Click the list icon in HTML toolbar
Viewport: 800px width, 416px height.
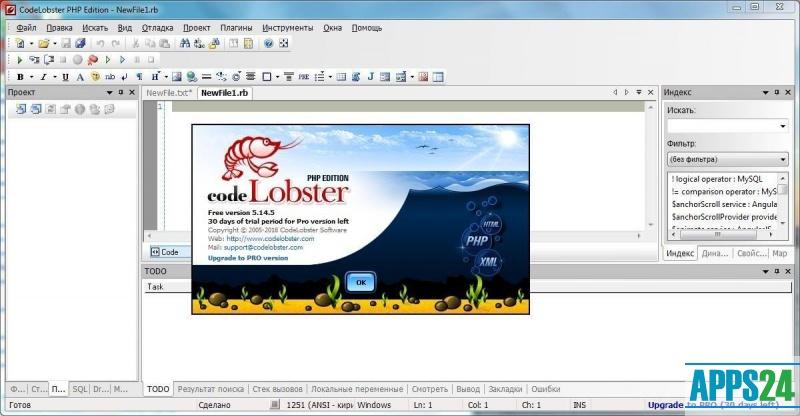click(x=319, y=77)
